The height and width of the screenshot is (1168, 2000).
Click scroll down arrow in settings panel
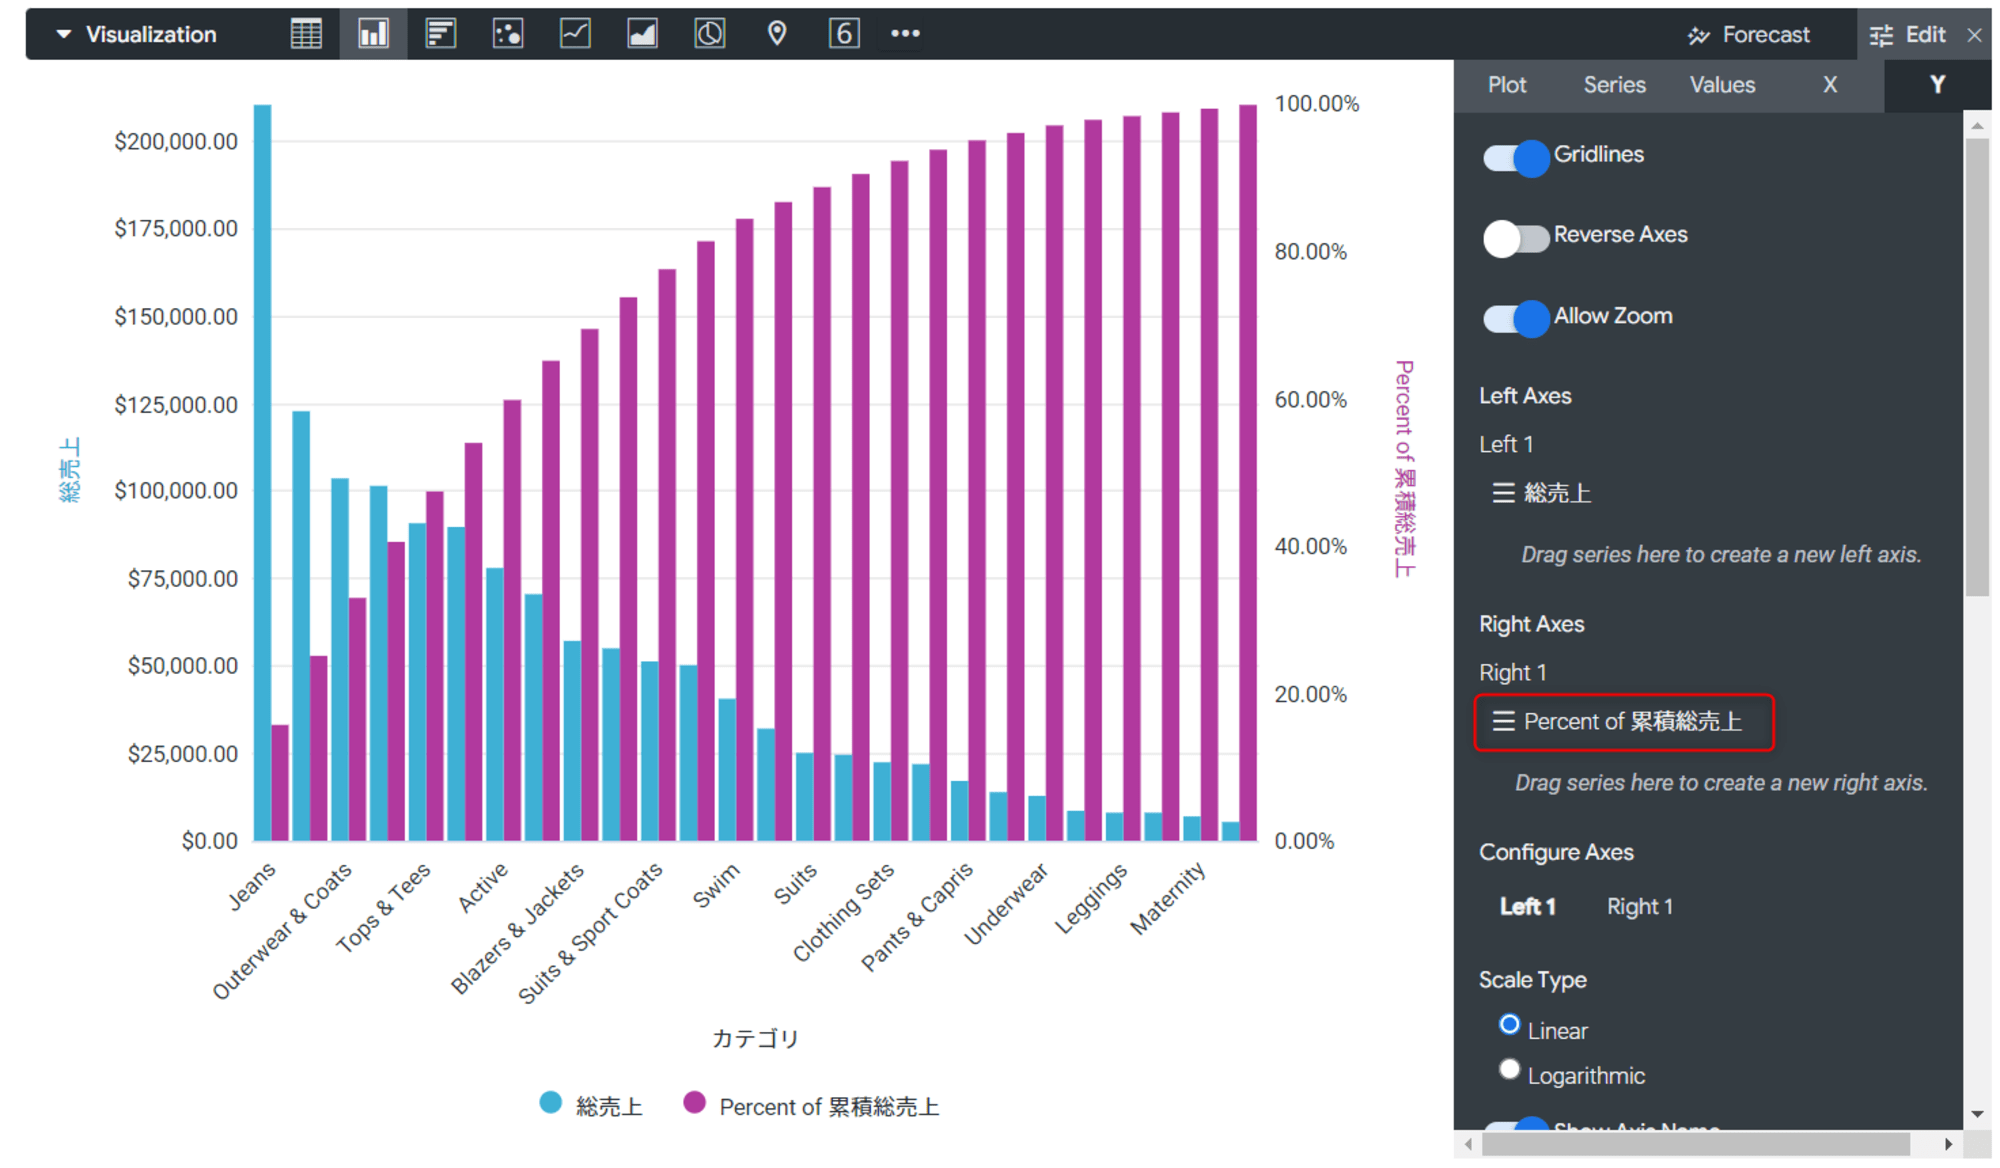(1977, 1114)
